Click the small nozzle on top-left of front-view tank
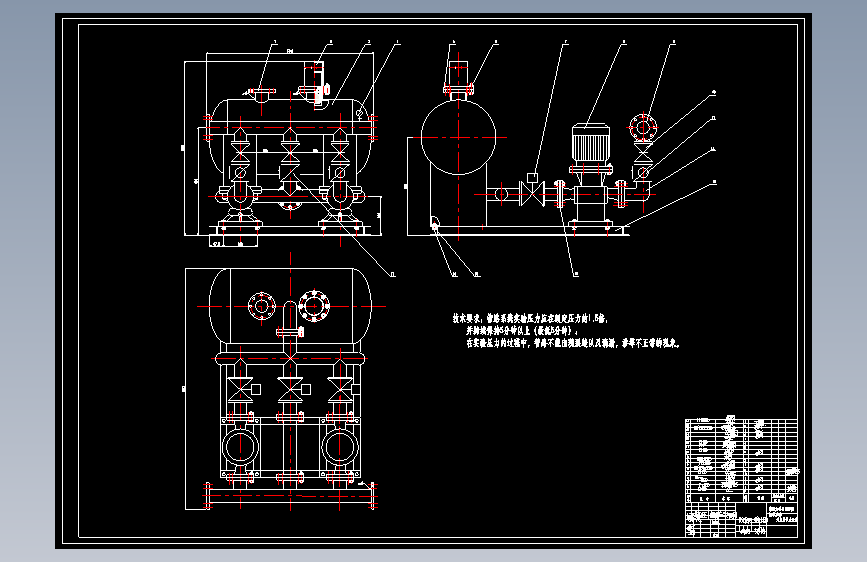The height and width of the screenshot is (562, 867). tap(261, 95)
